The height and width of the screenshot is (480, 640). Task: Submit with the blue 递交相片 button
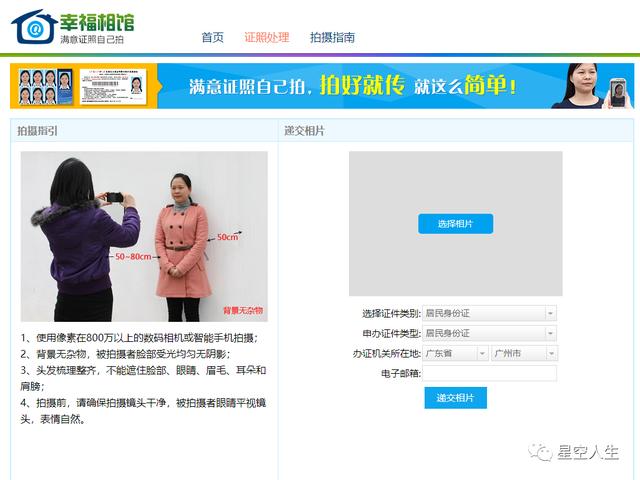pos(455,398)
